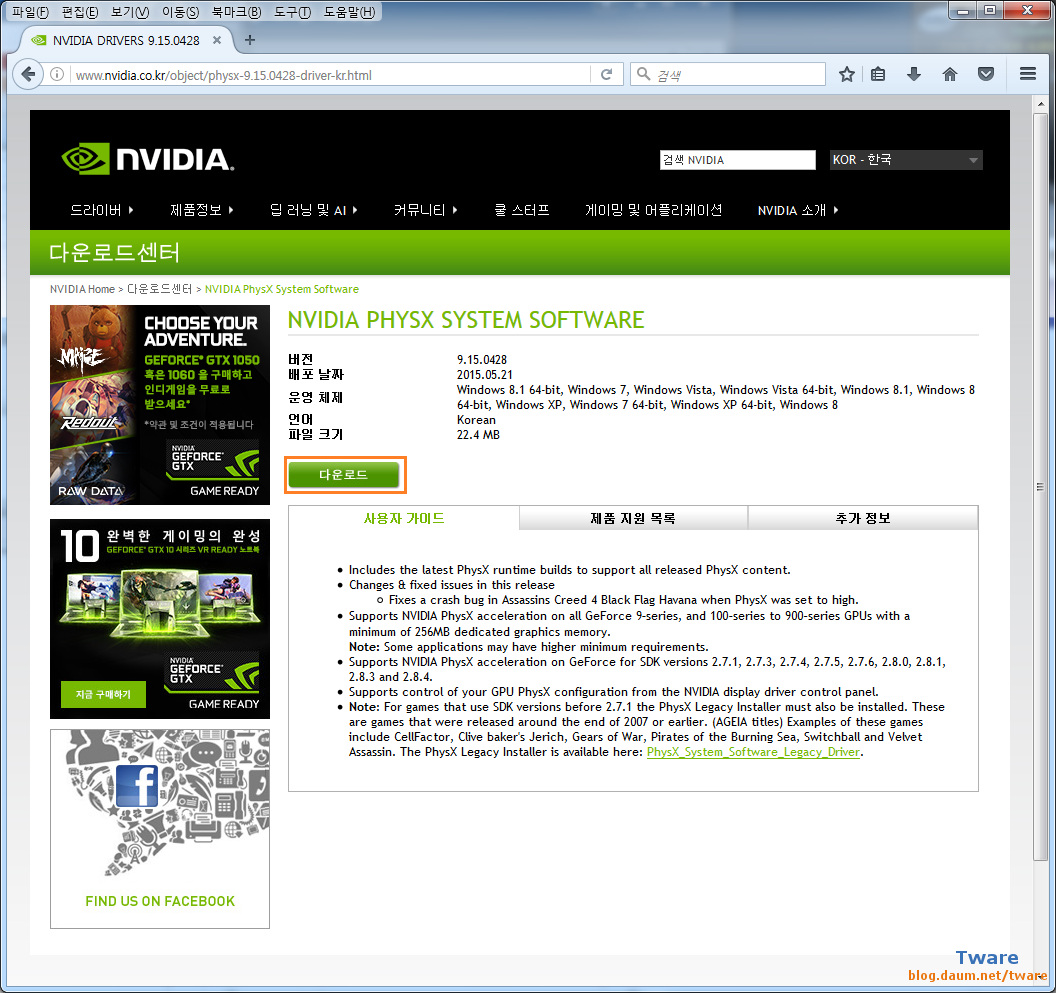
Task: Click 다운로드센터 breadcrumb link
Action: pos(160,289)
